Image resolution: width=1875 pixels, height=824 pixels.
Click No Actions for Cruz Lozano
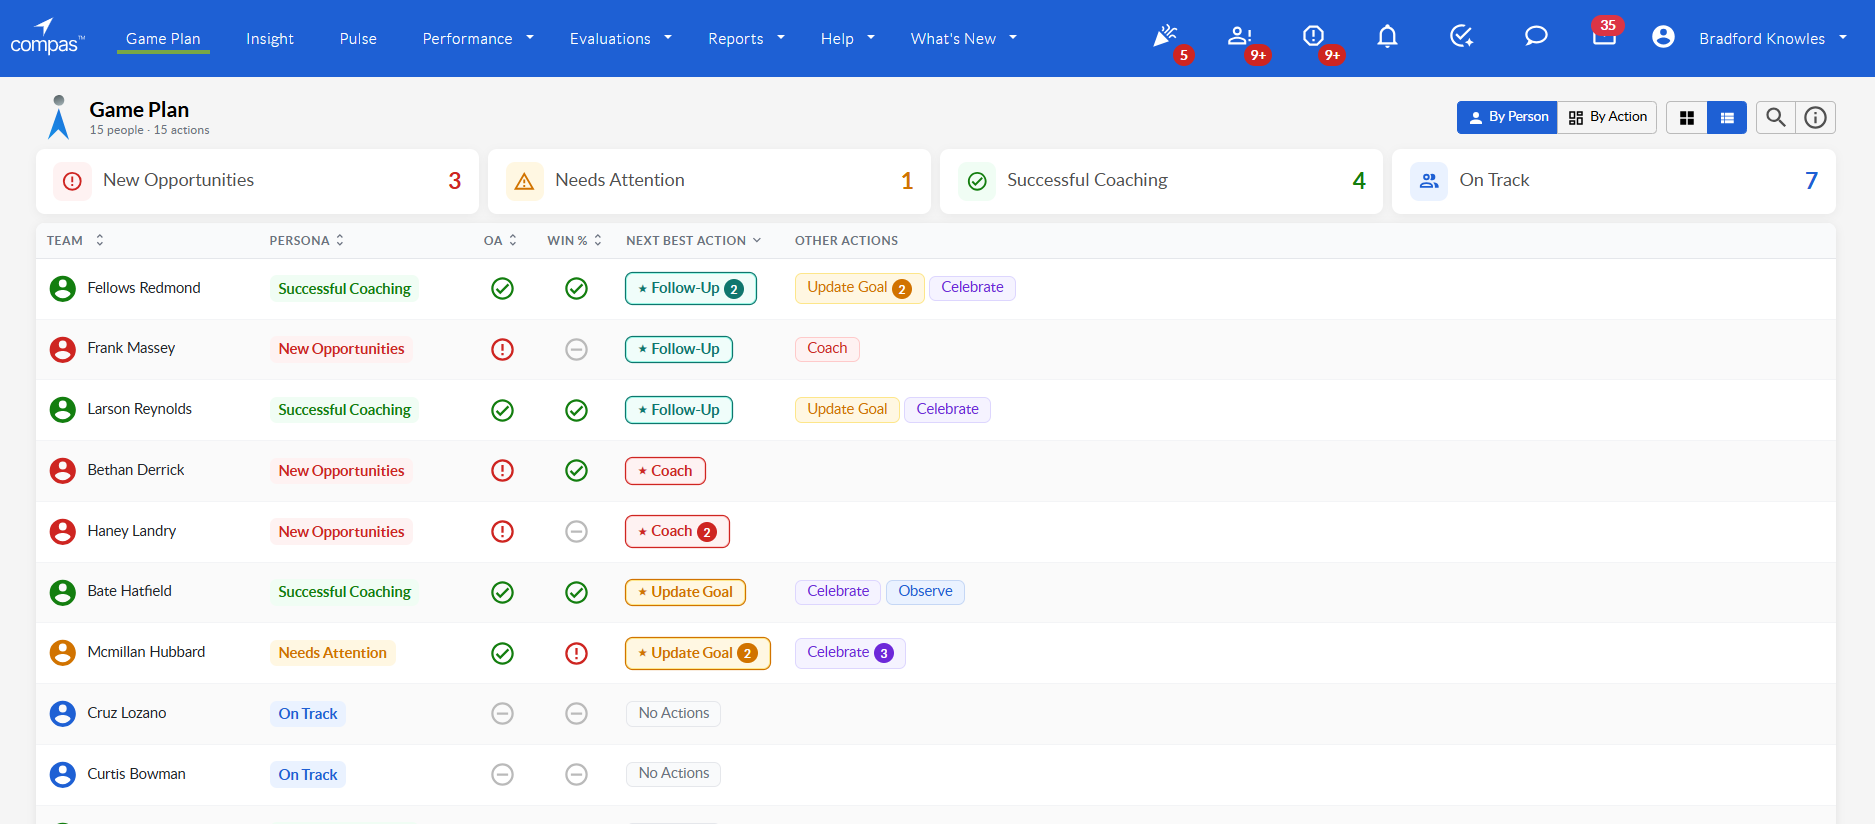click(673, 713)
